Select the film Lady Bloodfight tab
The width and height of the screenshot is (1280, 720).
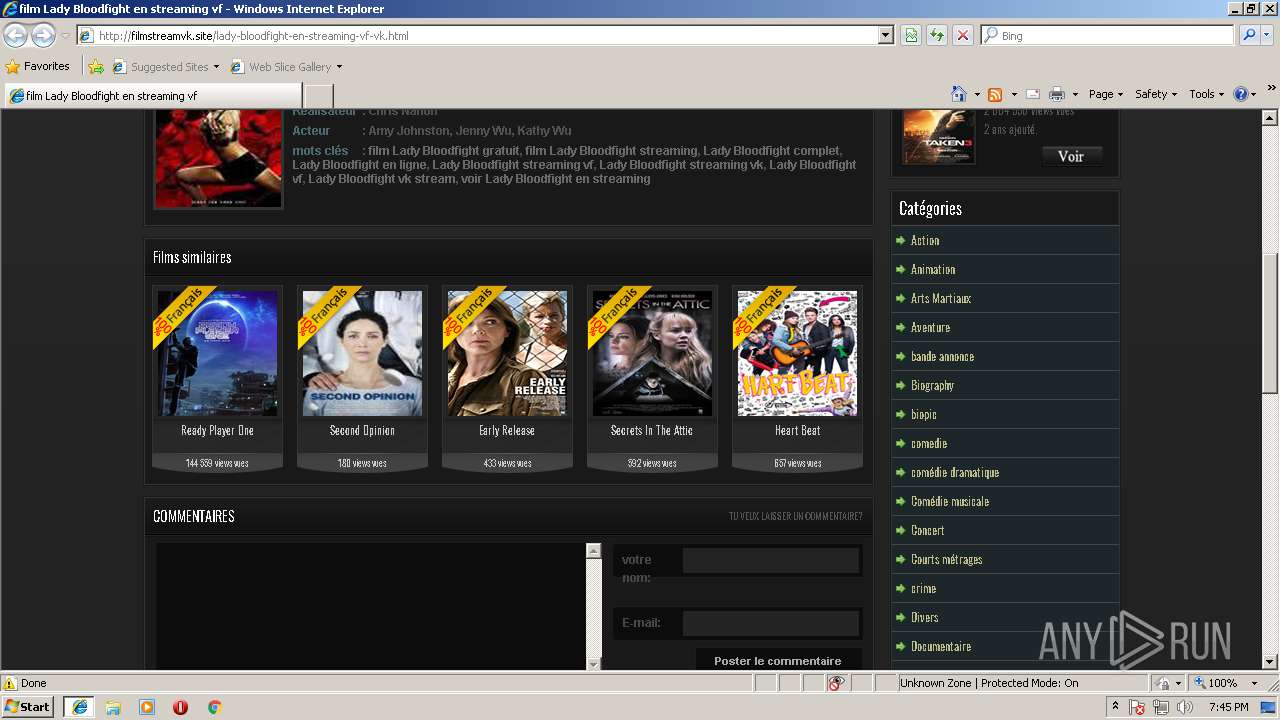152,96
